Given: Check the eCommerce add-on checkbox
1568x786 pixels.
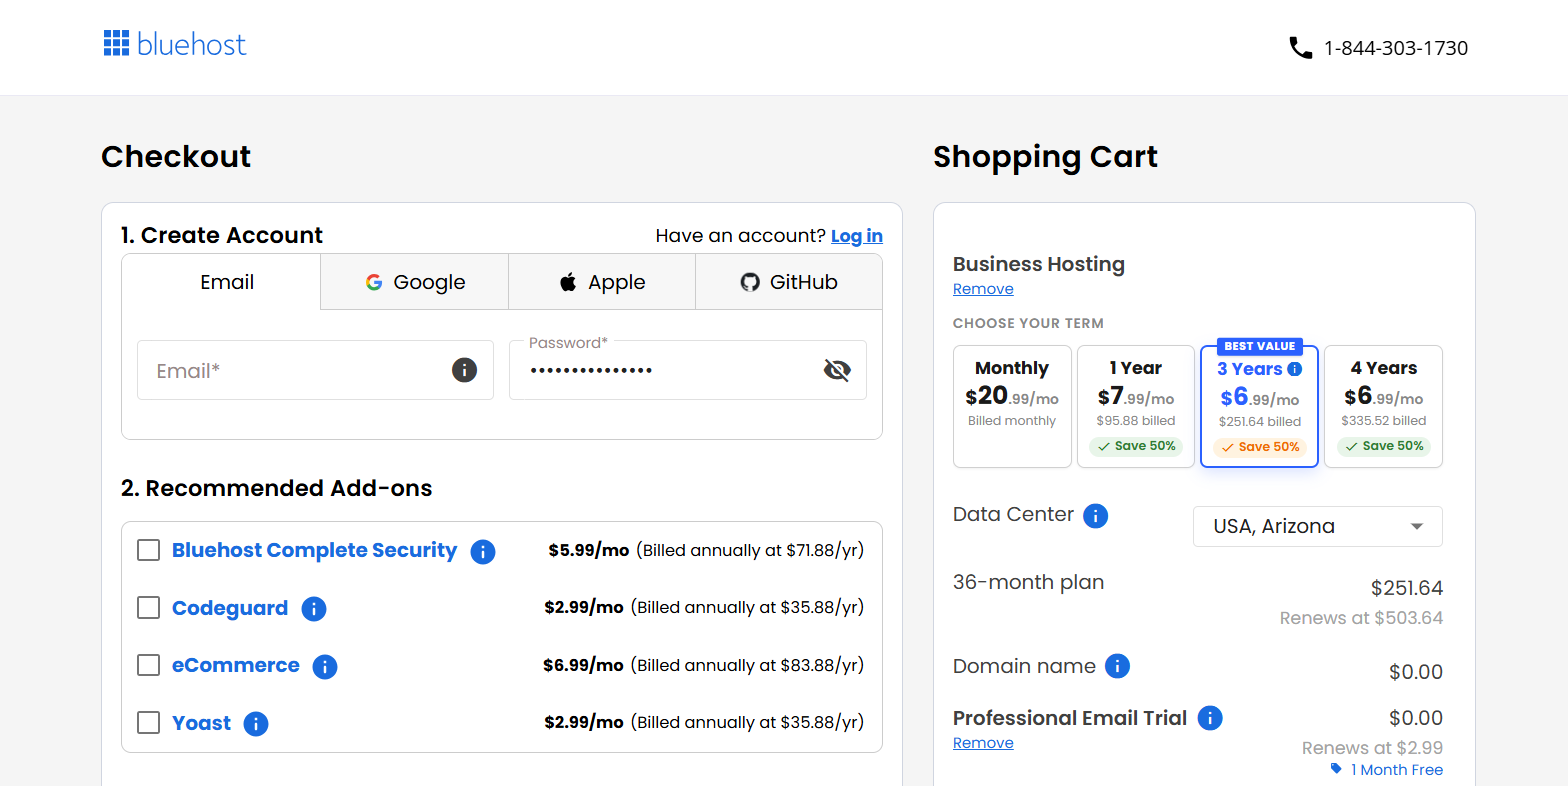Looking at the screenshot, I should (x=148, y=665).
